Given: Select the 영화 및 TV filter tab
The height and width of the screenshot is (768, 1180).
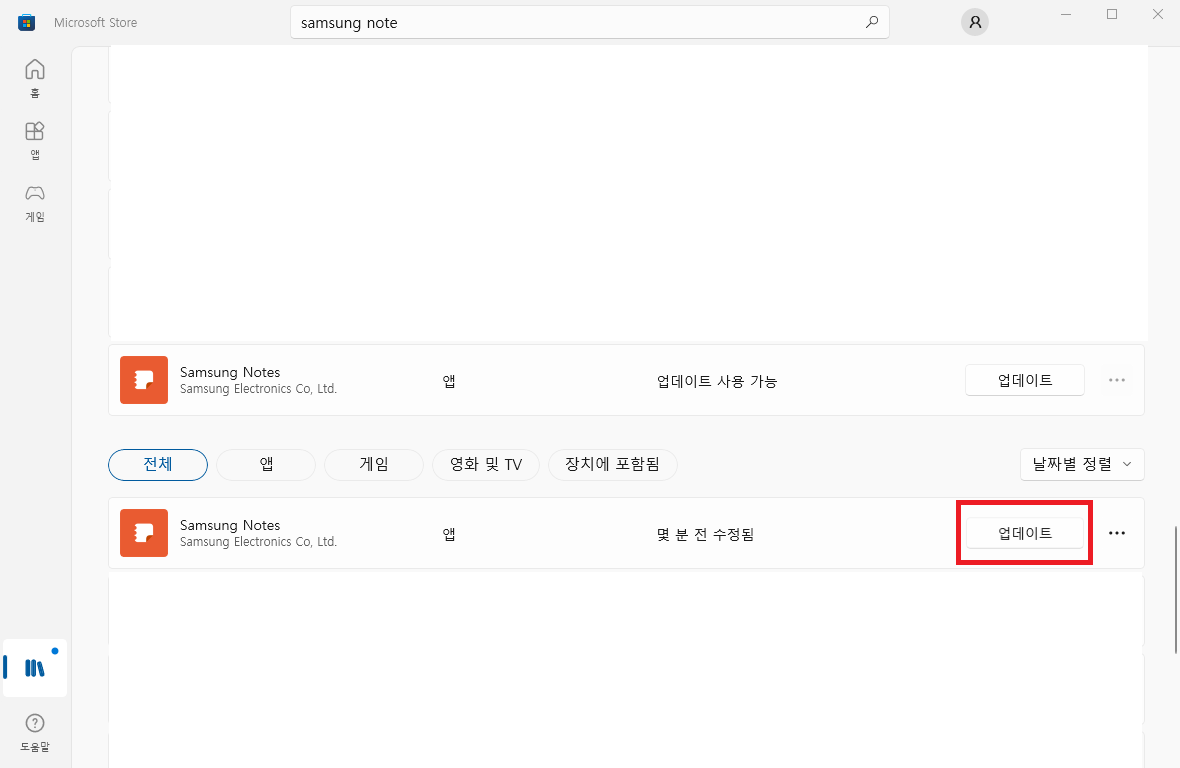Looking at the screenshot, I should tap(486, 464).
